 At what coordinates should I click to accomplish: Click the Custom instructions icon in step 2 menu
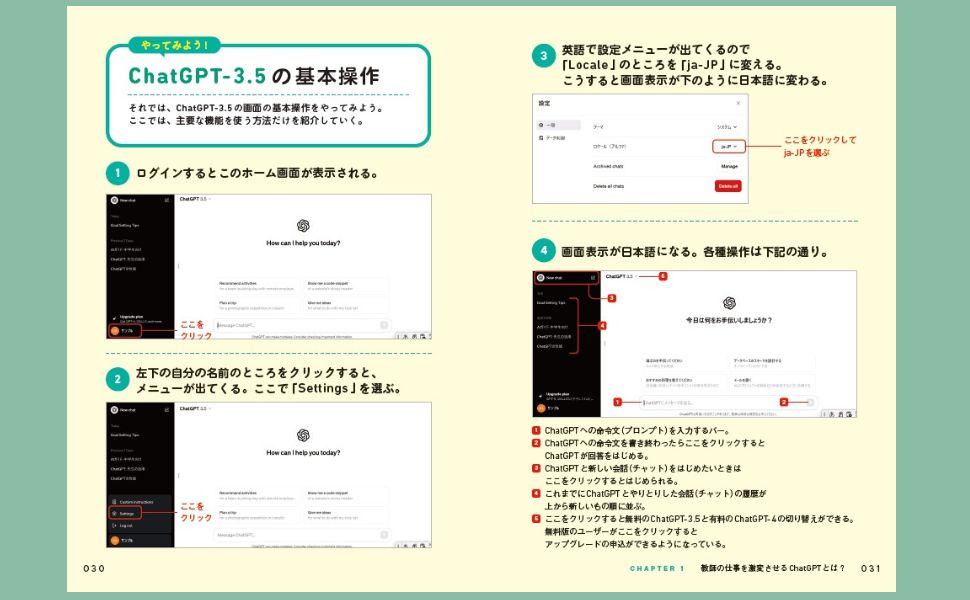(x=114, y=502)
